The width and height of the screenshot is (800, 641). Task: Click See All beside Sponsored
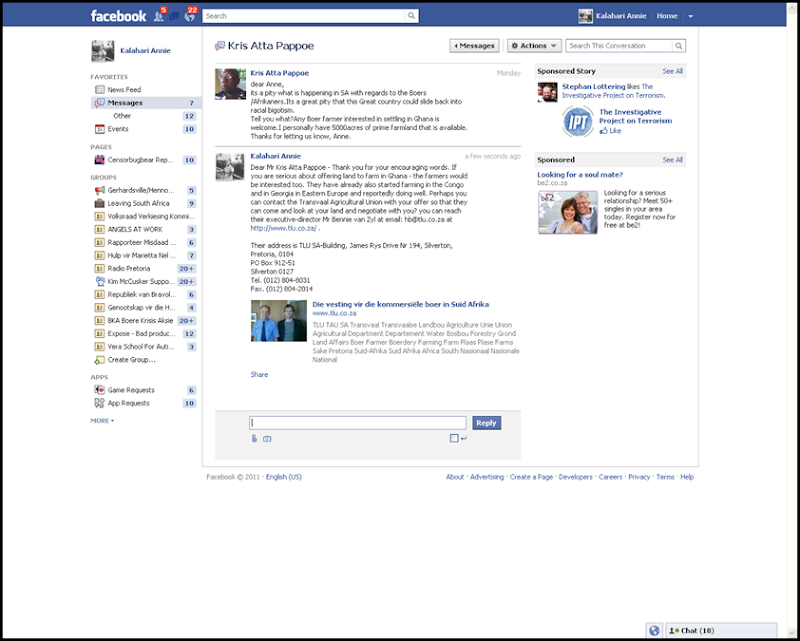(x=672, y=160)
